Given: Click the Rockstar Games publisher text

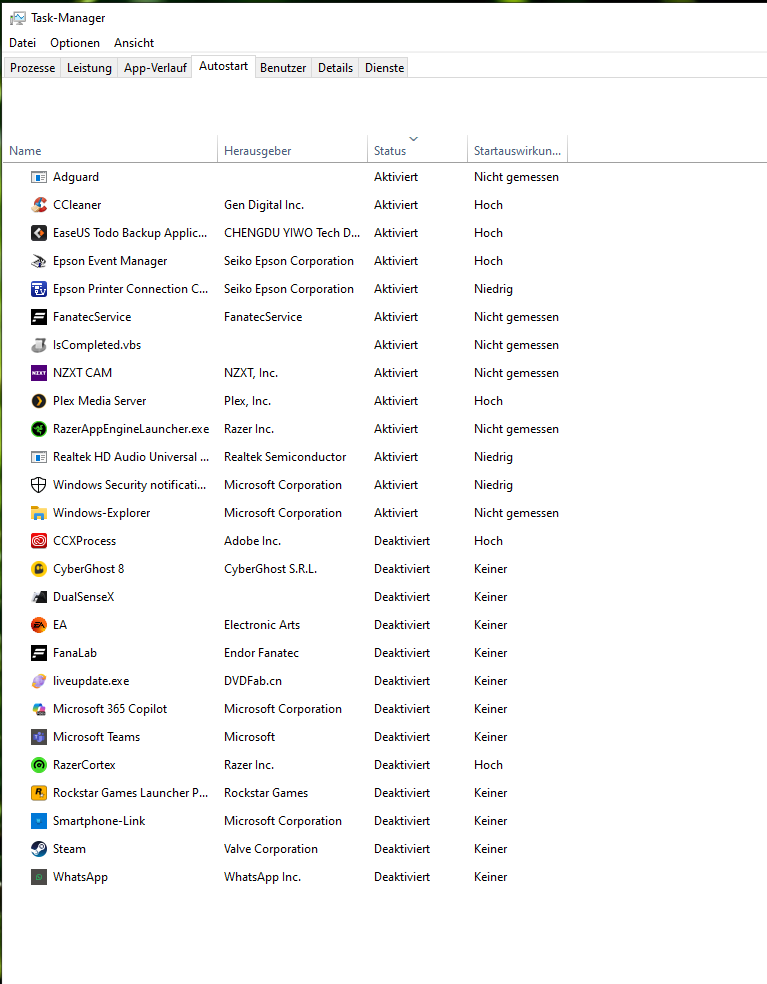Looking at the screenshot, I should click(x=266, y=793).
